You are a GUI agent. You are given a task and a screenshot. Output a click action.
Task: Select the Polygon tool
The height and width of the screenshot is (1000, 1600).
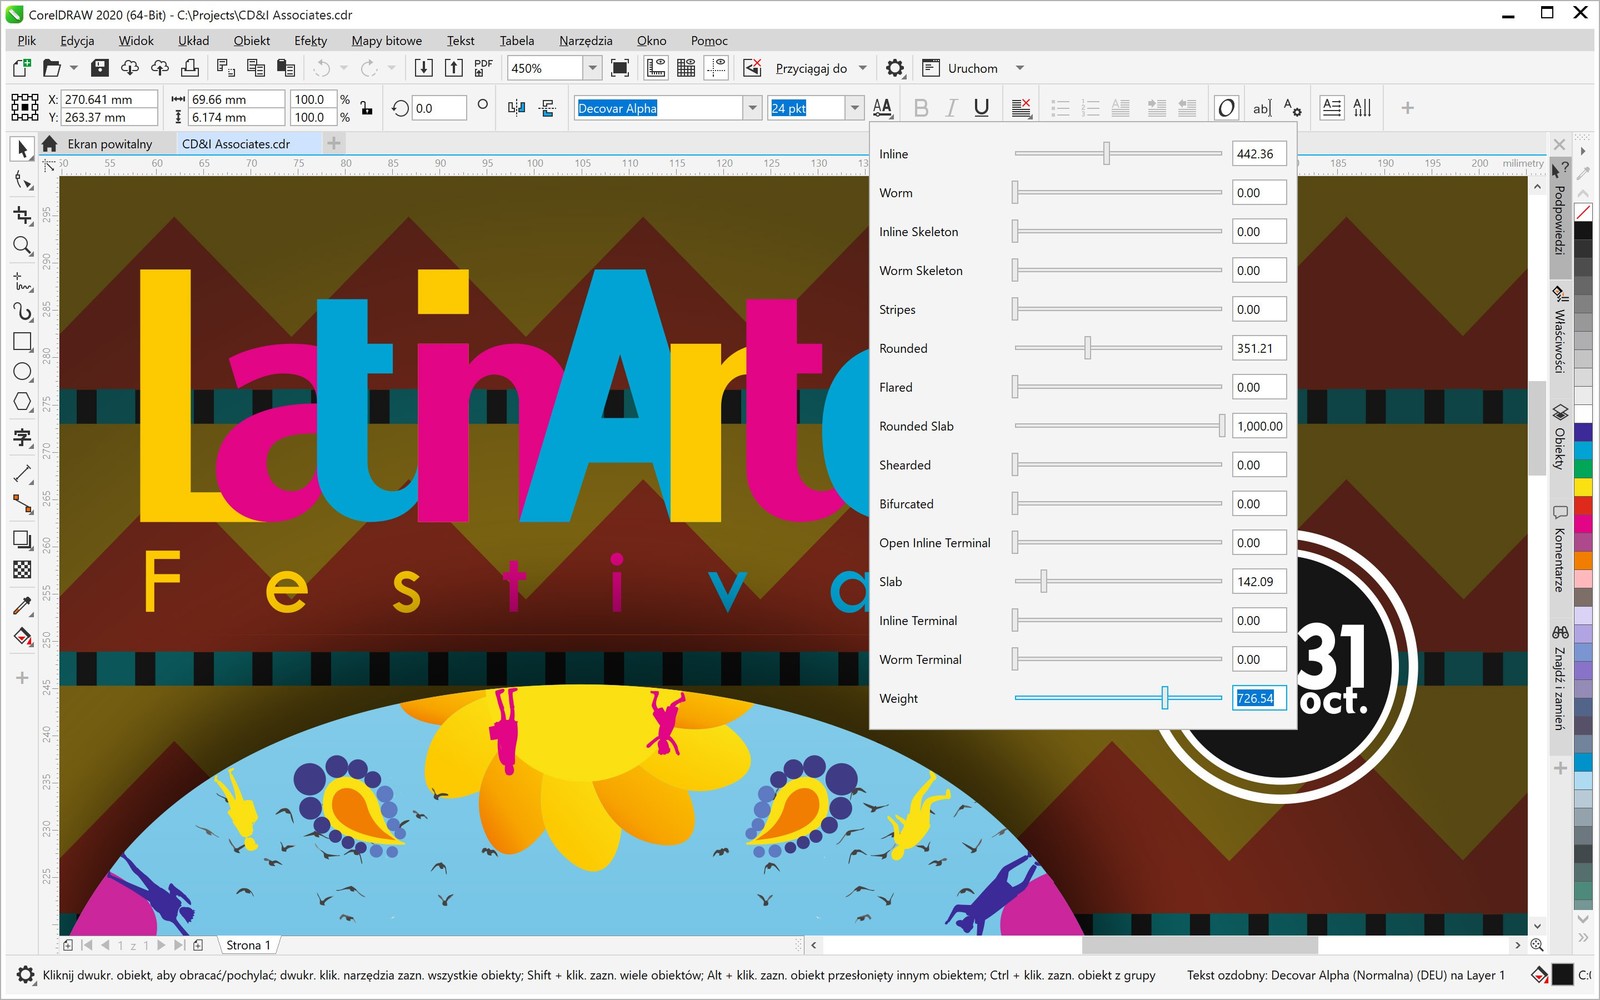coord(22,402)
